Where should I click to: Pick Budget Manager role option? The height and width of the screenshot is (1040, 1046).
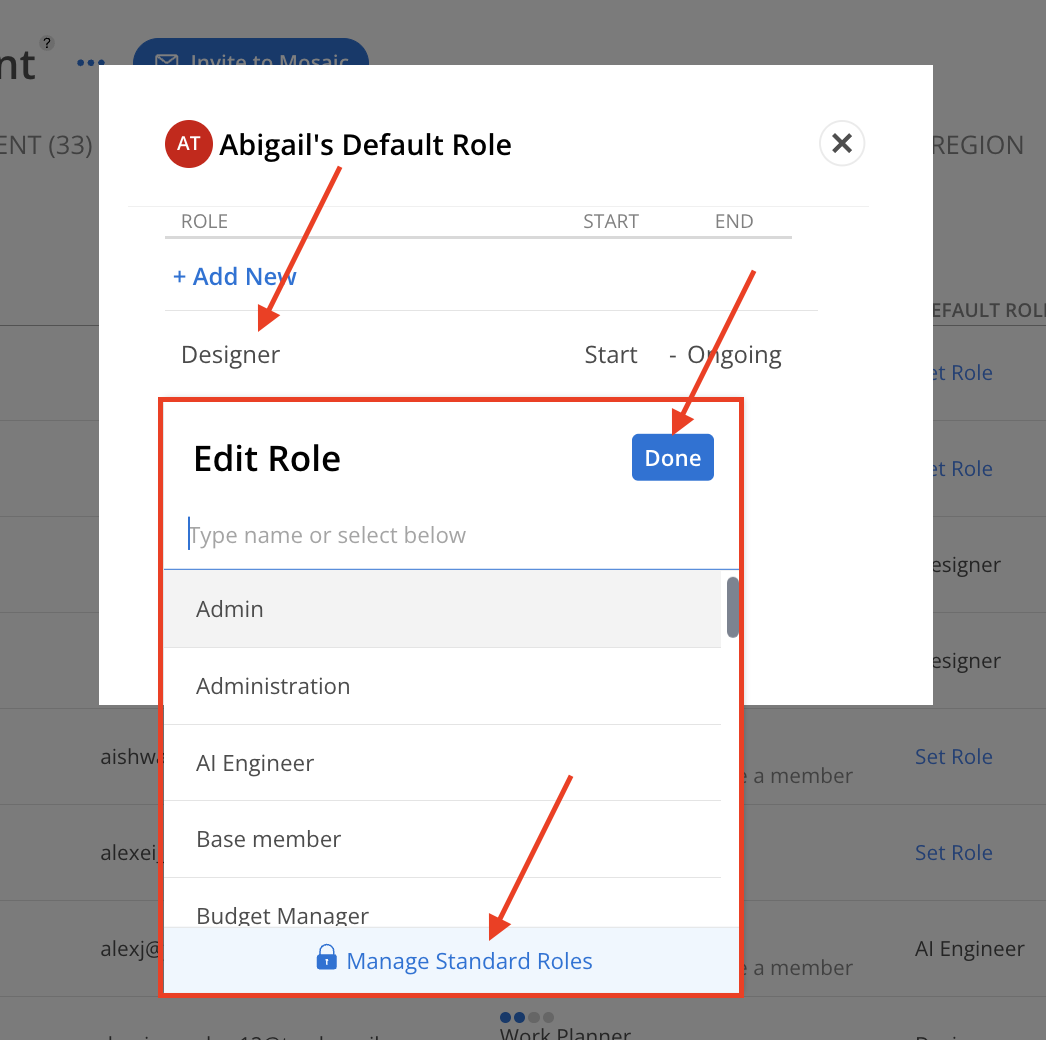[442, 903]
